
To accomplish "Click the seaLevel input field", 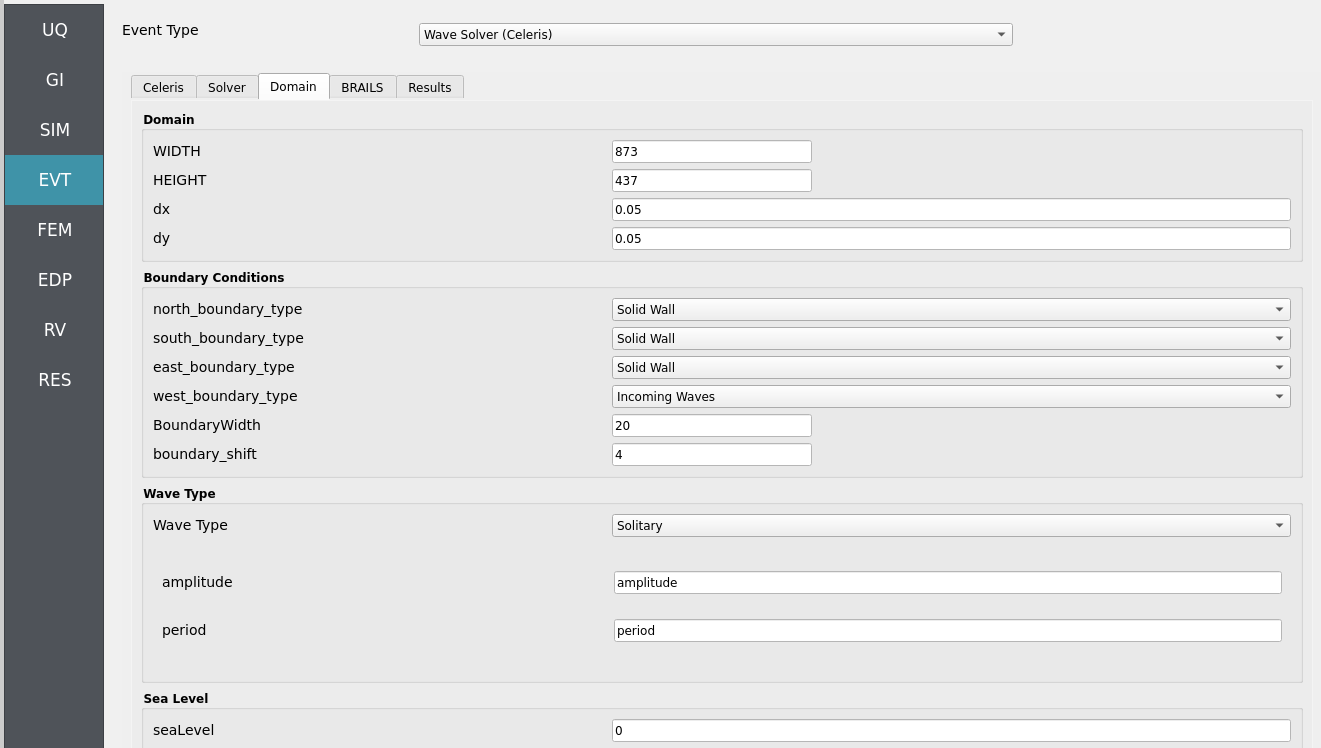I will tap(951, 731).
